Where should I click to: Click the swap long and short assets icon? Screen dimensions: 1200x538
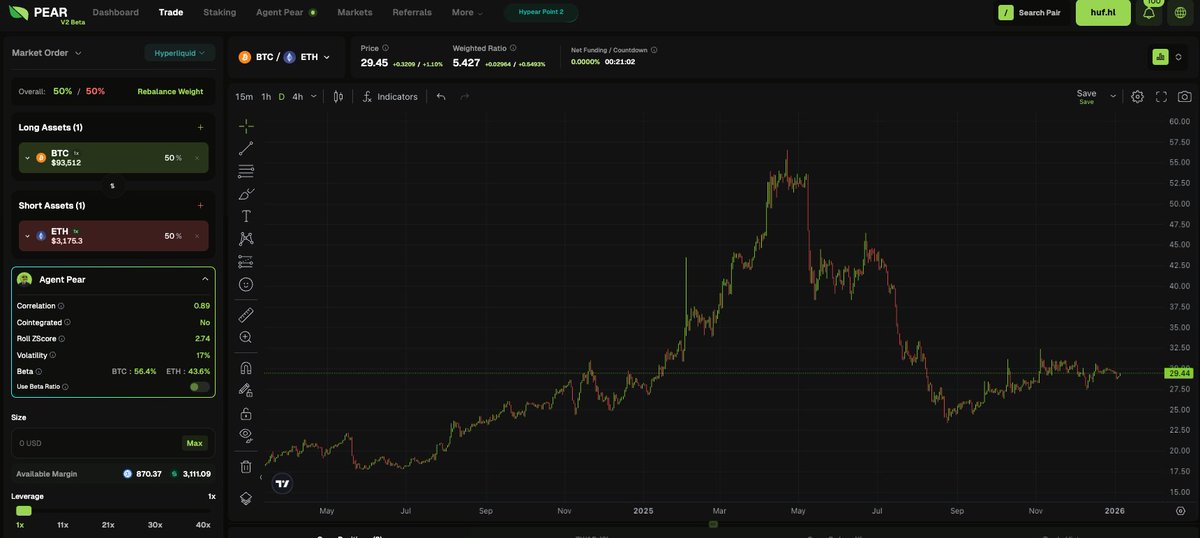click(x=112, y=186)
